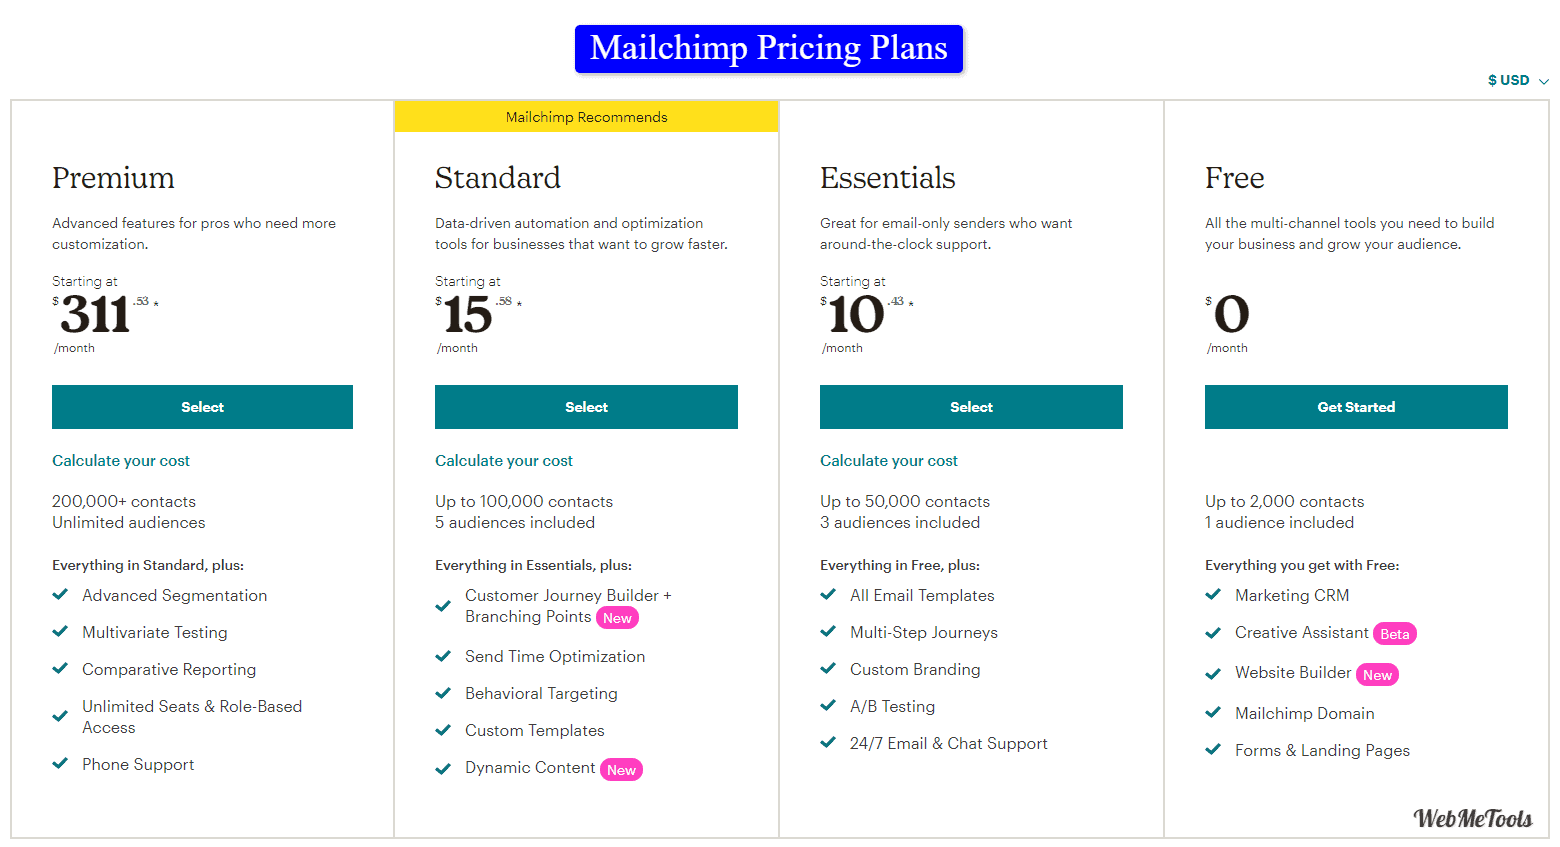Click the checkmark beside Custom Branding
Image resolution: width=1560 pixels, height=847 pixels.
point(828,668)
